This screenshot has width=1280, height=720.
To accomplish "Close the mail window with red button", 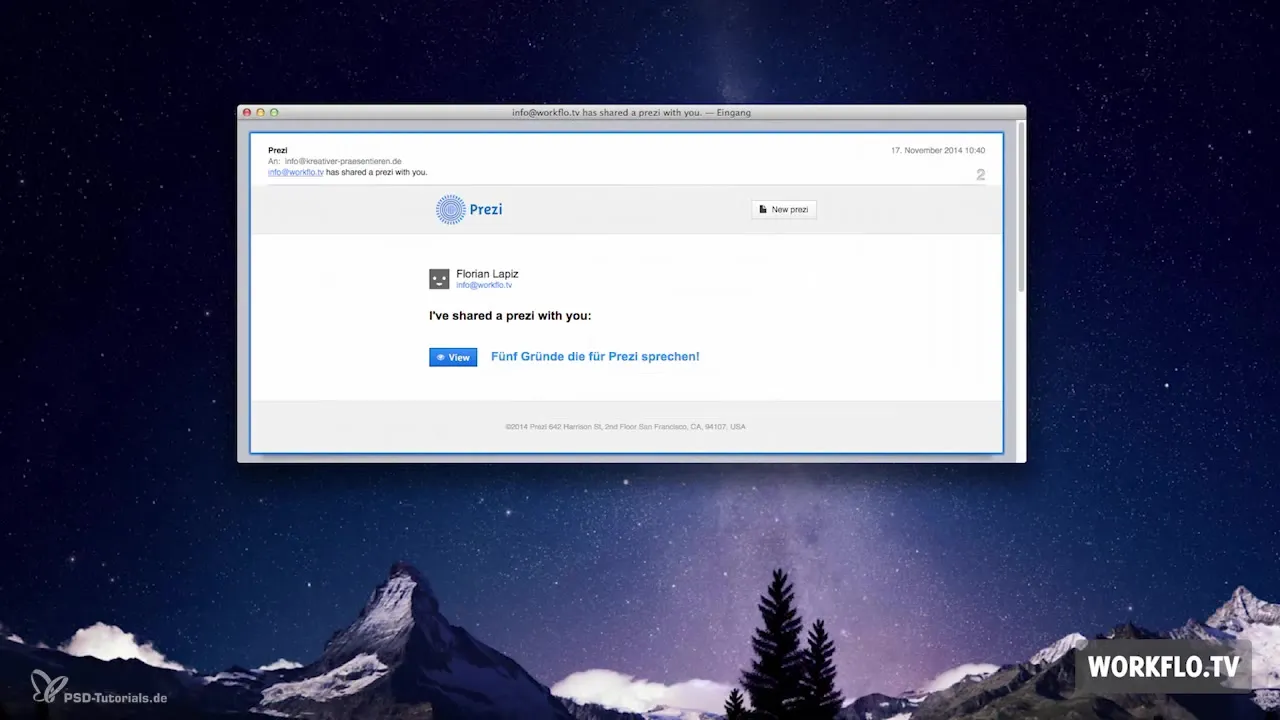I will (x=247, y=113).
